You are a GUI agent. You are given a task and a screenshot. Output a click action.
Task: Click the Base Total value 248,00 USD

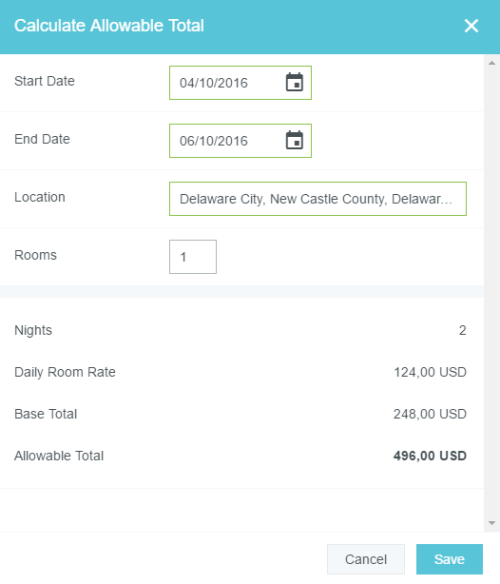(x=430, y=414)
